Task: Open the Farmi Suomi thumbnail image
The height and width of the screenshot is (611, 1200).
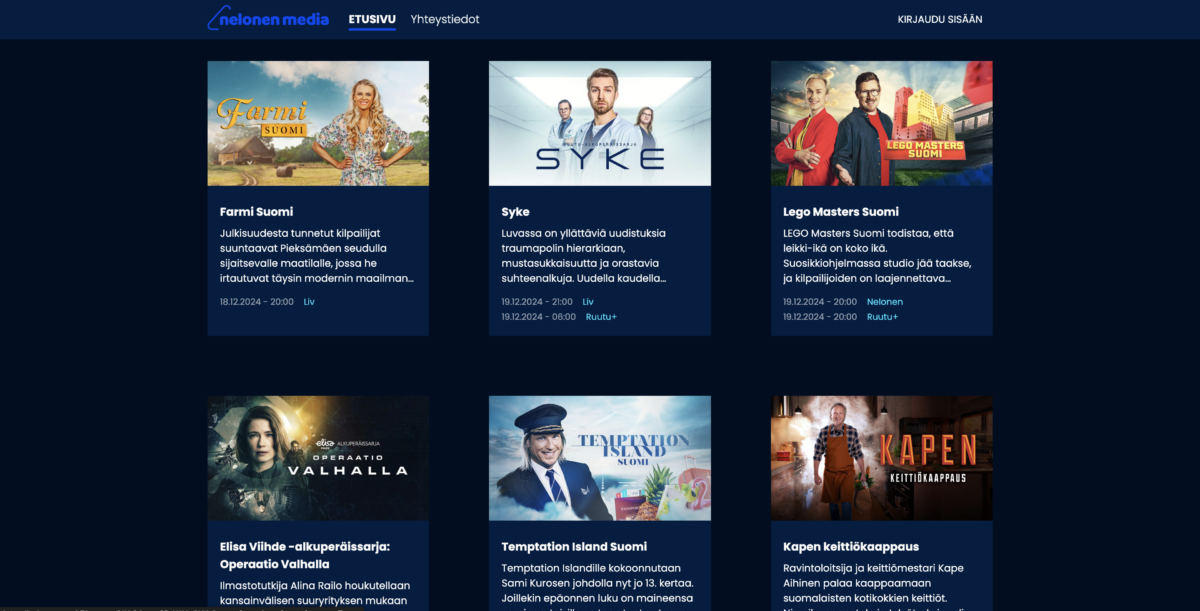Action: [318, 123]
